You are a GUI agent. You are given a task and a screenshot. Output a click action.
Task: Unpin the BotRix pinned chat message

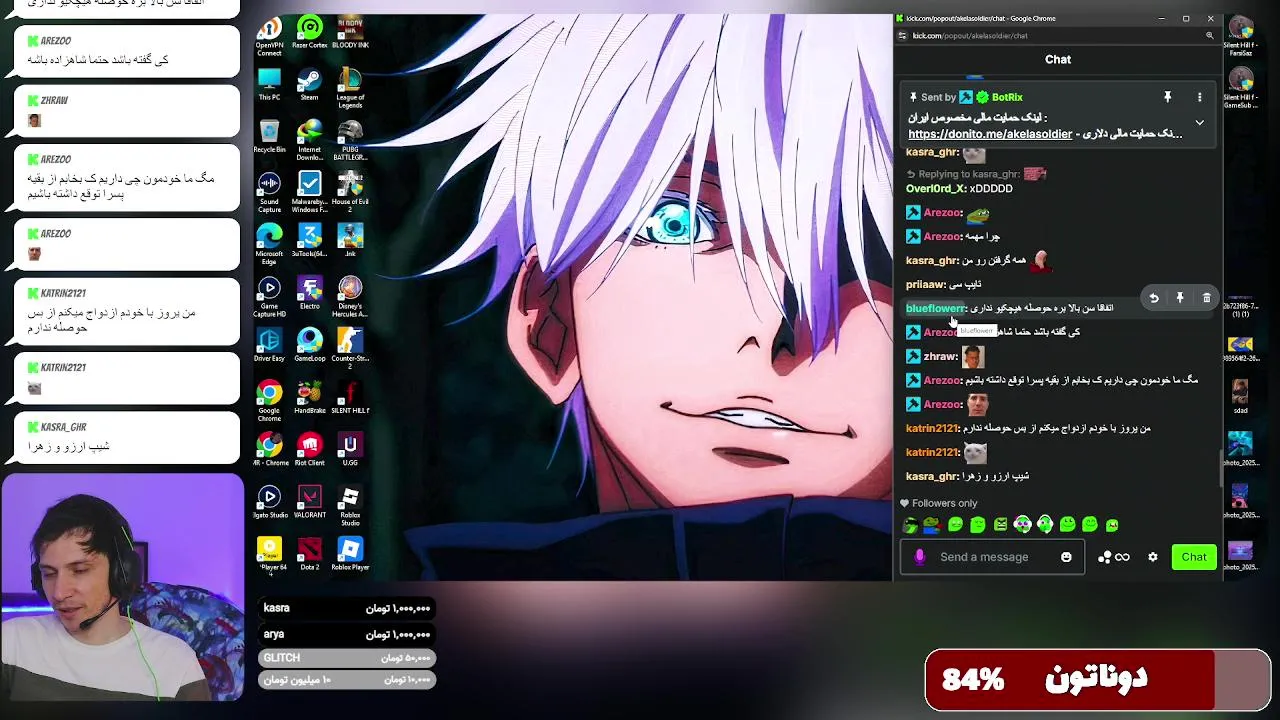tap(1167, 97)
